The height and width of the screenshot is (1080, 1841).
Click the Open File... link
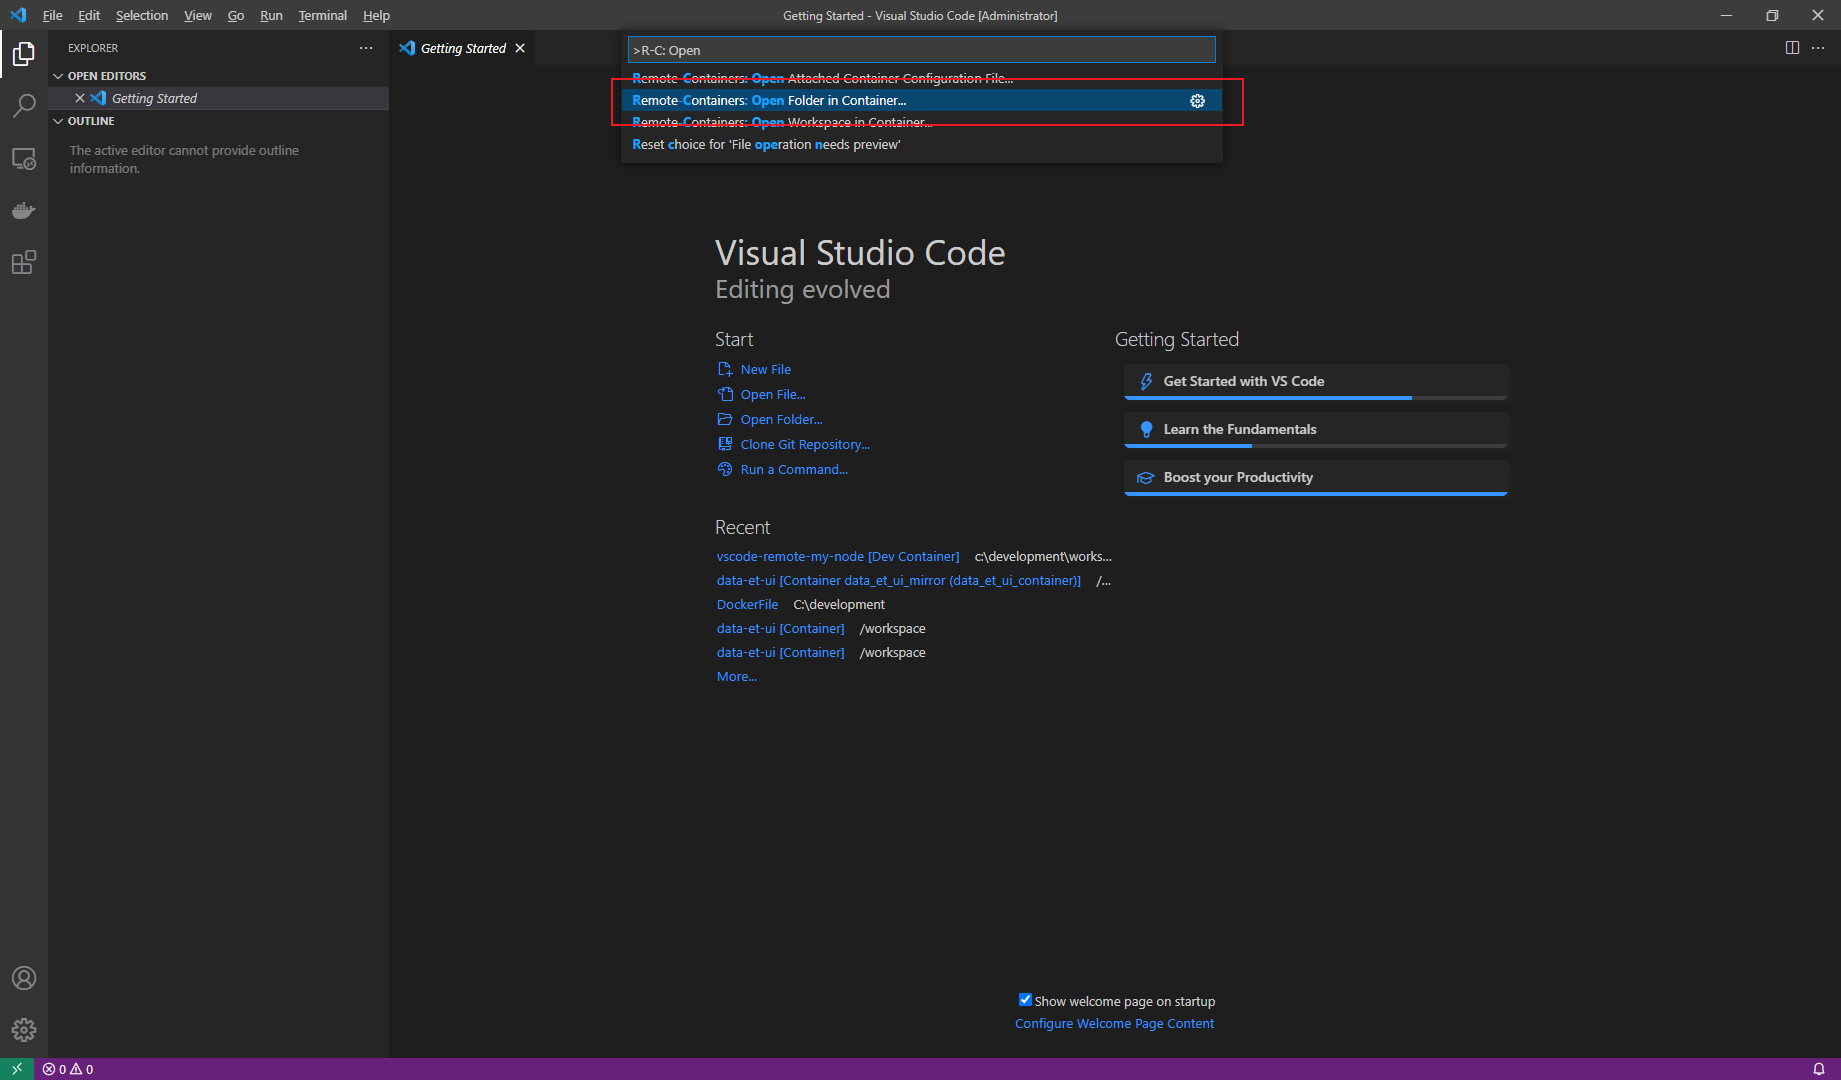[773, 394]
